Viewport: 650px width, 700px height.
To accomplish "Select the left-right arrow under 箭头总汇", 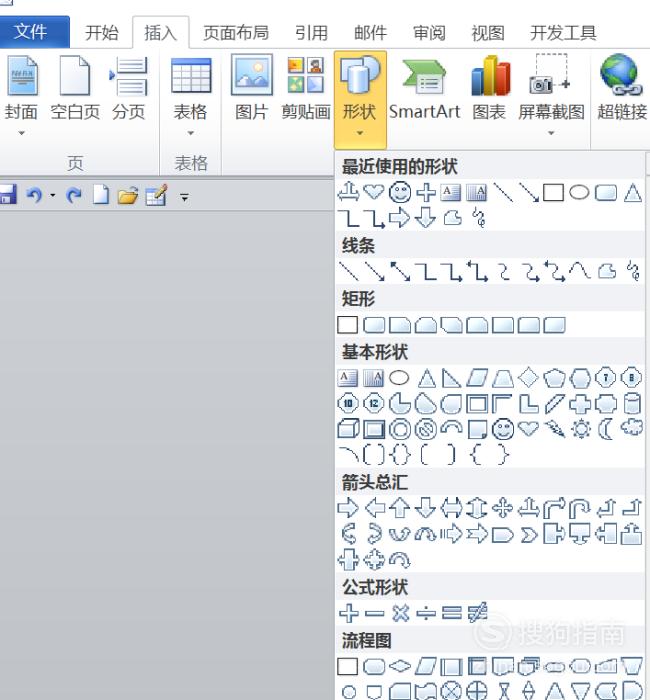I will [451, 508].
